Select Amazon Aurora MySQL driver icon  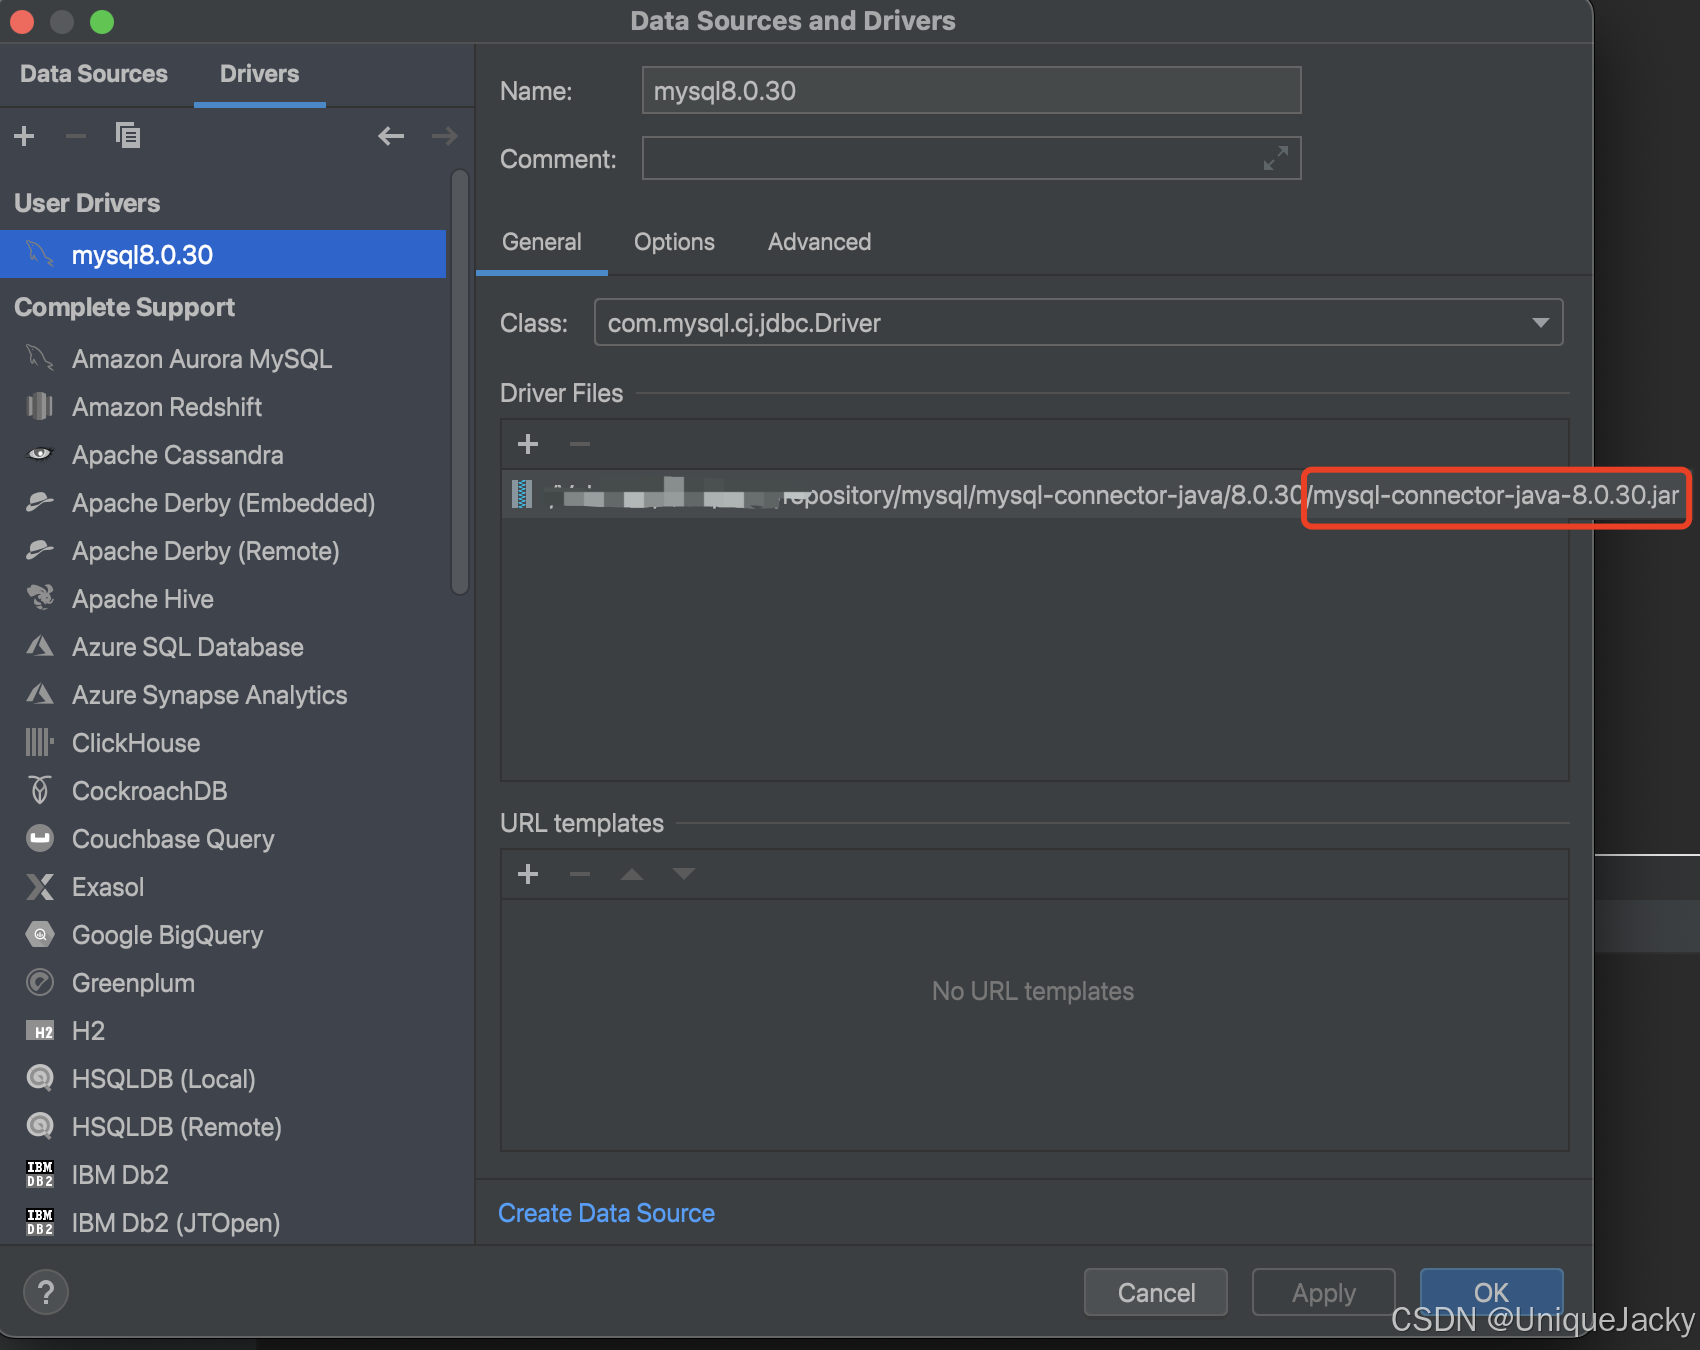[39, 358]
